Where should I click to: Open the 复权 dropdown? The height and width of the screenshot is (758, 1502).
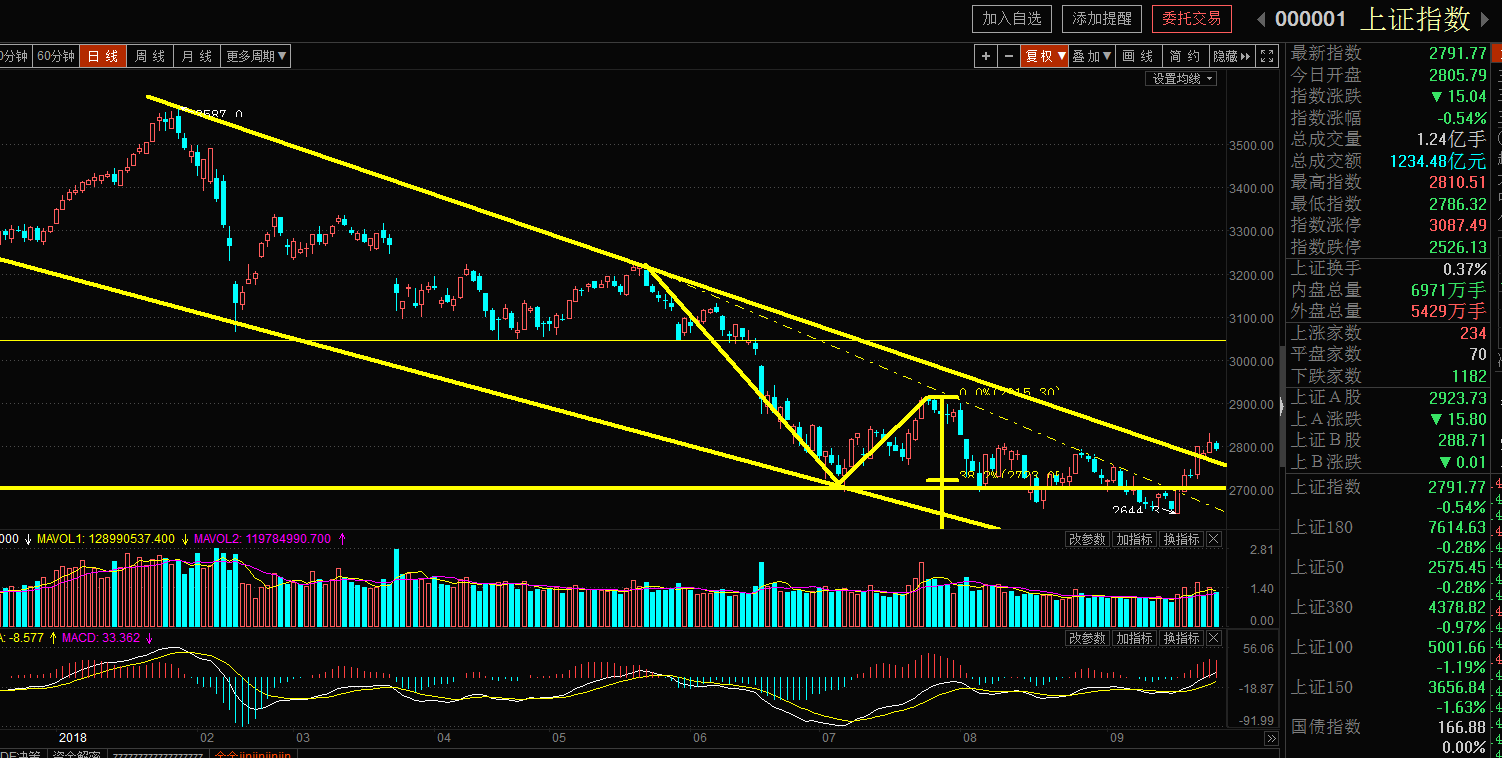[1045, 56]
